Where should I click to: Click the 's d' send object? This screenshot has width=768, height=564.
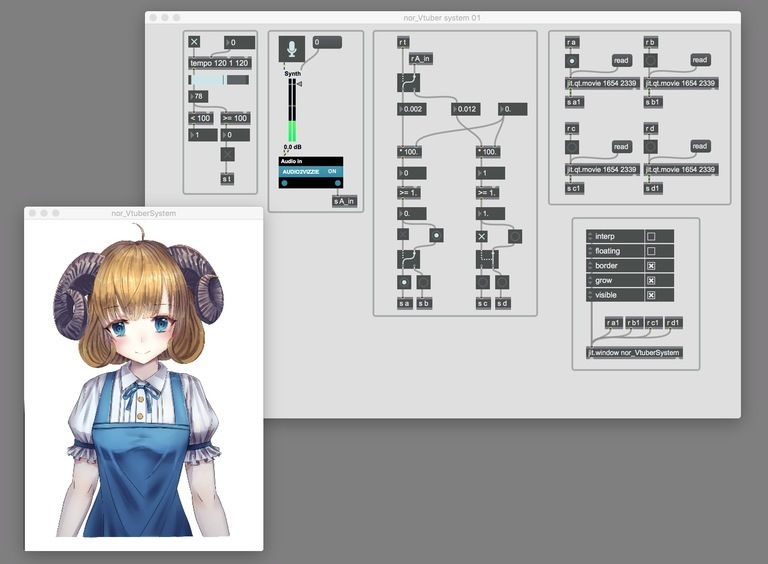point(503,304)
